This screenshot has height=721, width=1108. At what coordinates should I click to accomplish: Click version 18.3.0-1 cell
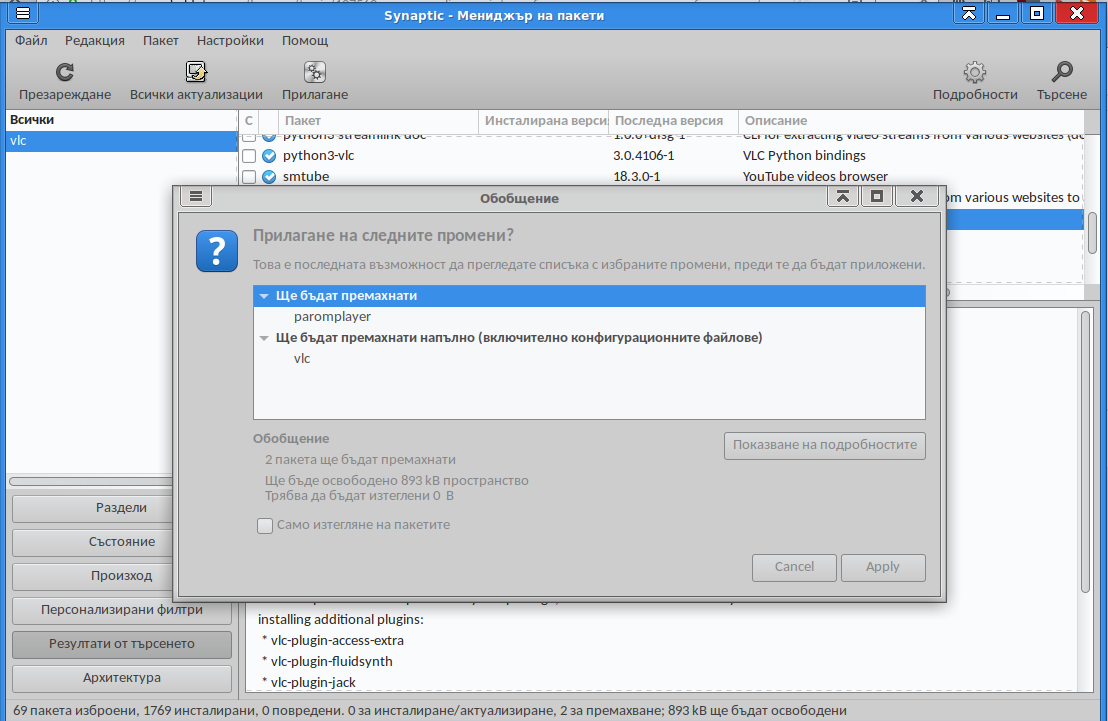pyautogui.click(x=636, y=177)
